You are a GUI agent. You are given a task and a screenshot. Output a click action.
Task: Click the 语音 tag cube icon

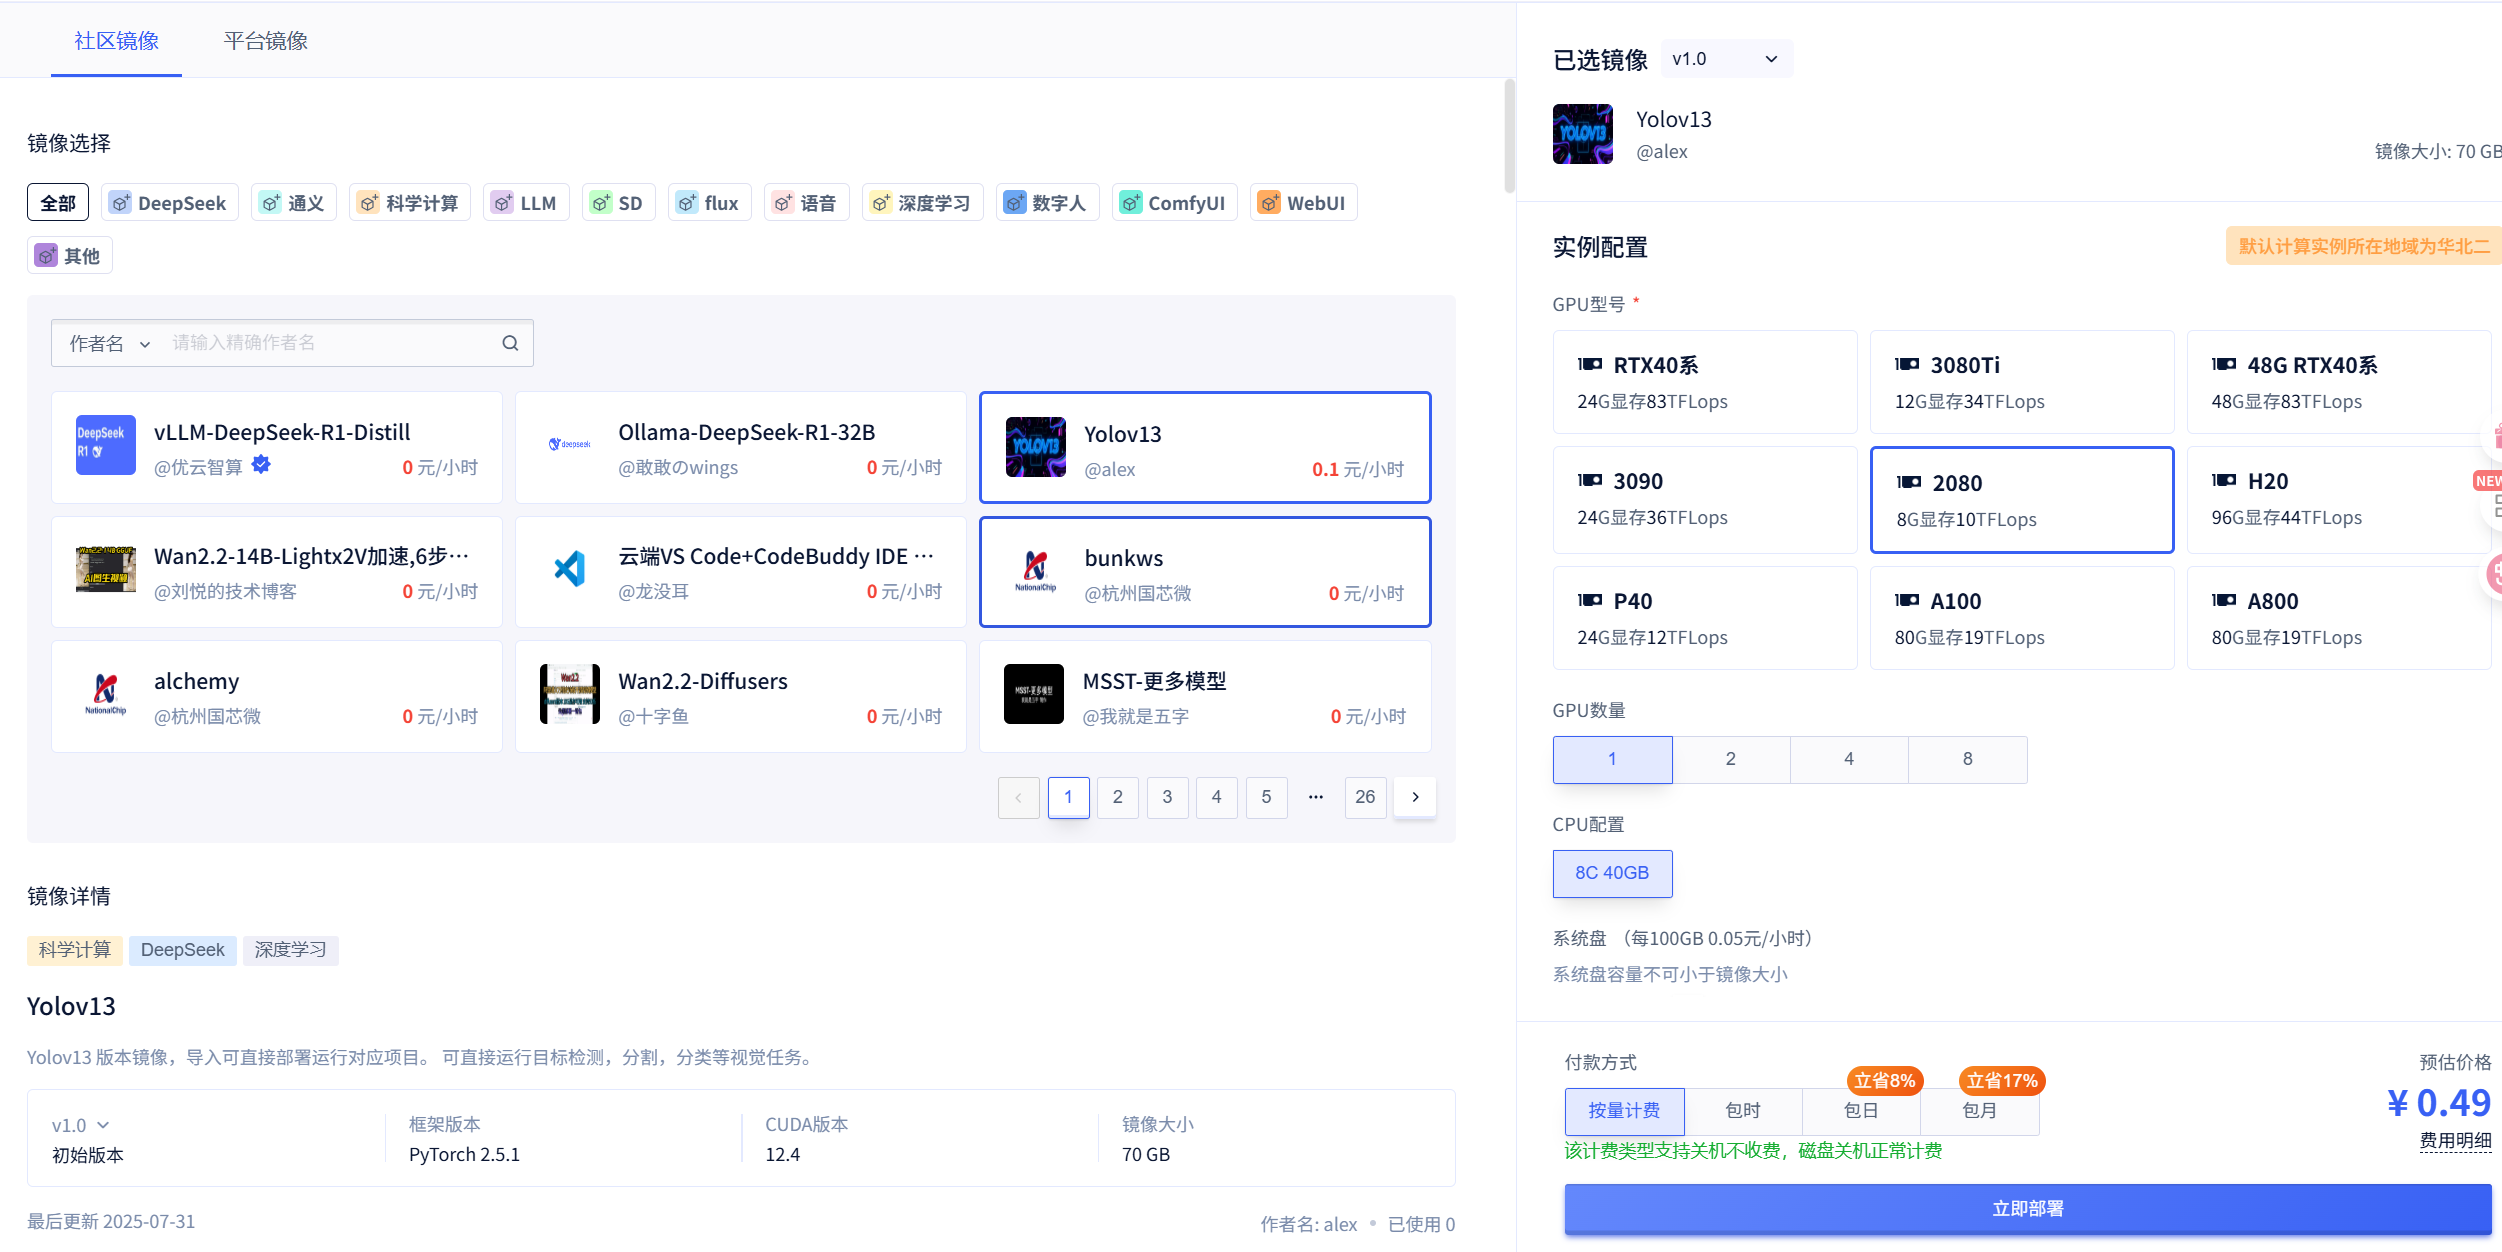pos(782,203)
